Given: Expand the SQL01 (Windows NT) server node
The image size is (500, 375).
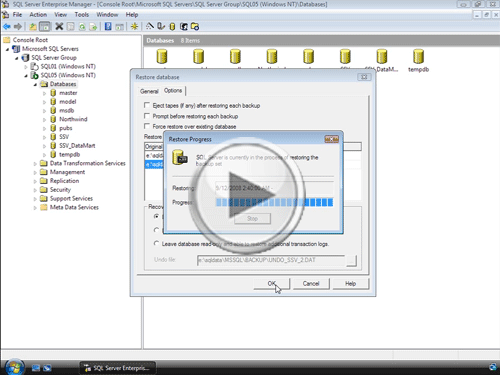Looking at the screenshot, I should tap(26, 67).
